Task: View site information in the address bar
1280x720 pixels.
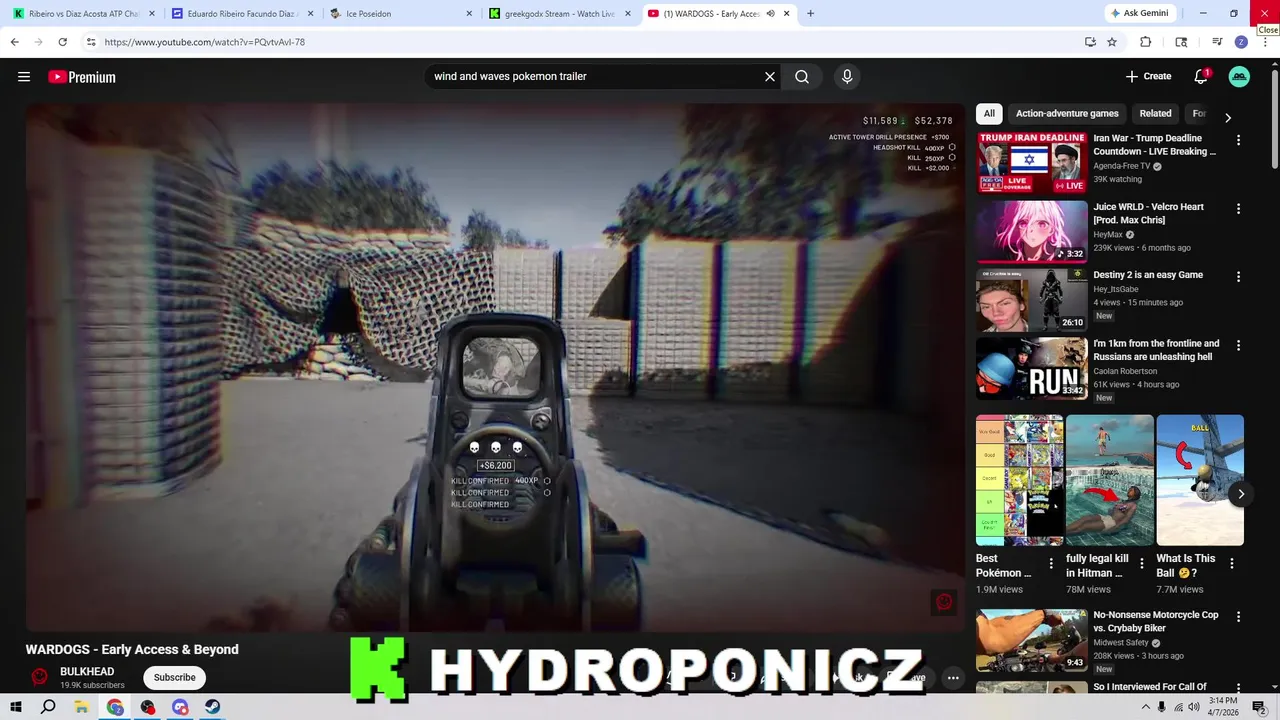Action: pyautogui.click(x=91, y=42)
